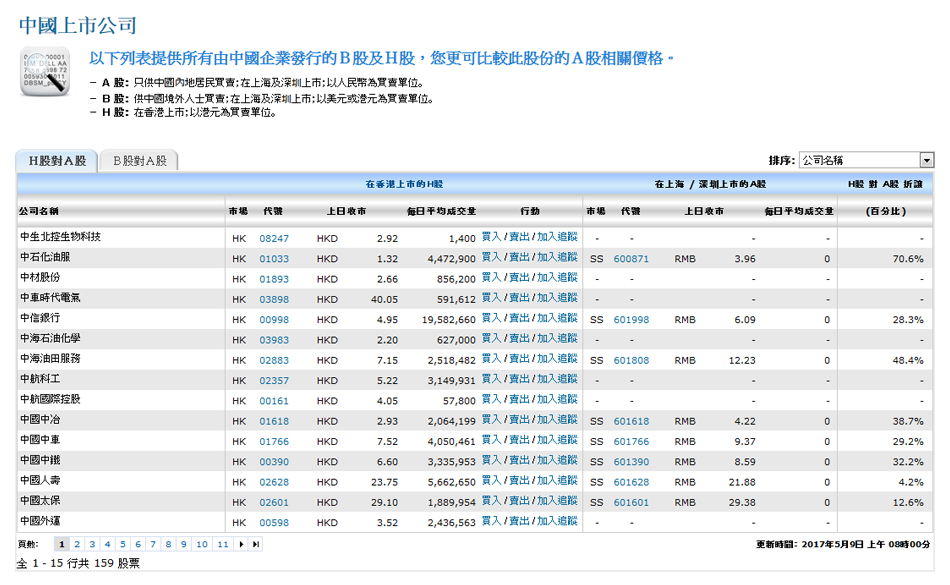Click the magnifier stock list icon

(45, 71)
